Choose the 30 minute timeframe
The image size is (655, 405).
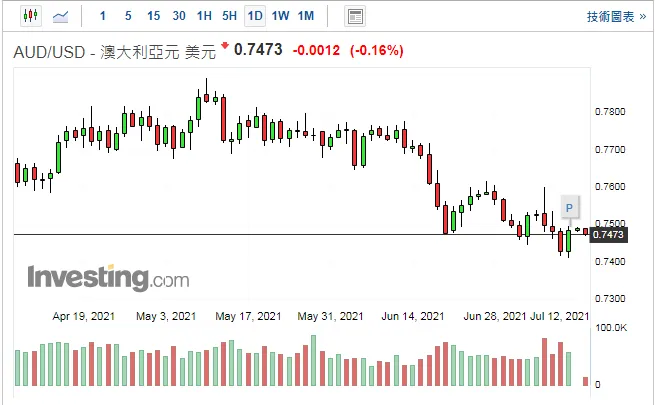point(179,16)
